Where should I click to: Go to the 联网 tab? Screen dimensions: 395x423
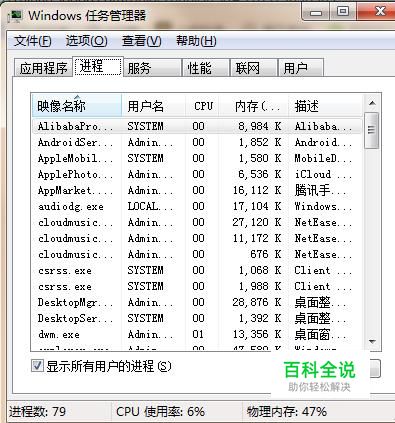[254, 68]
